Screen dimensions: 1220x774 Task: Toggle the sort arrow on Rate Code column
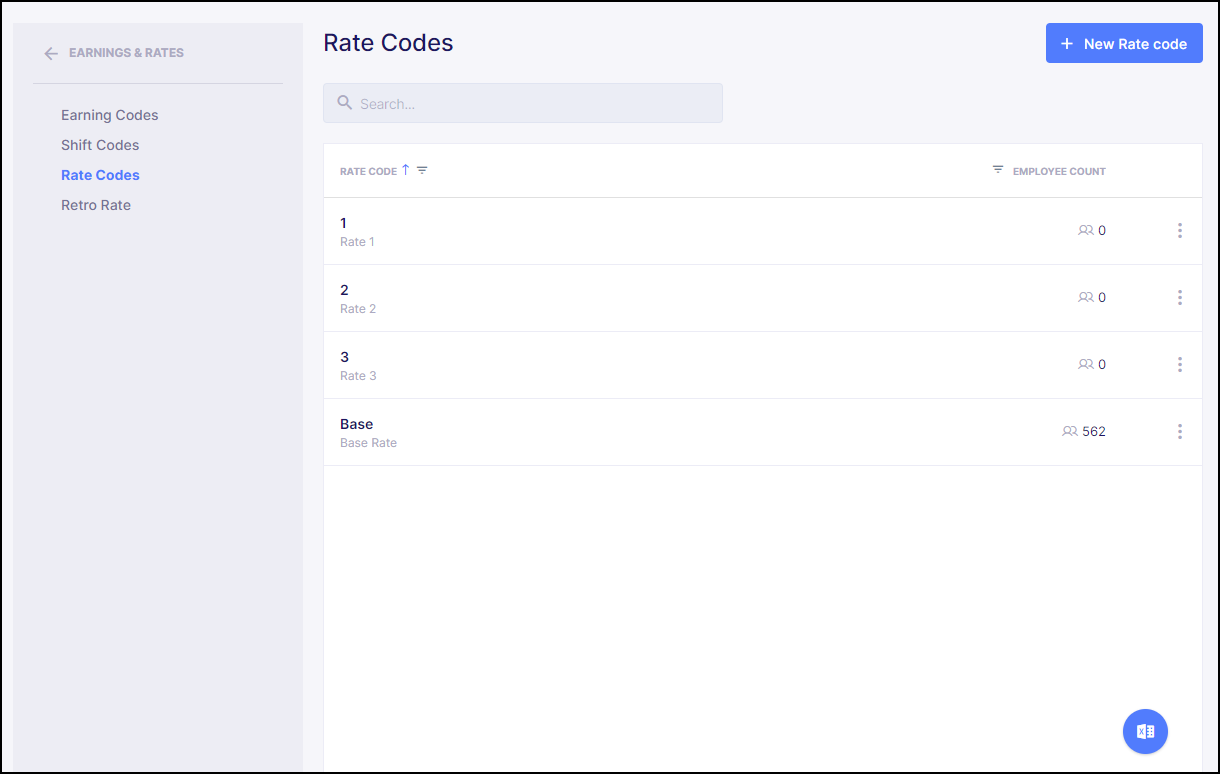(x=404, y=170)
